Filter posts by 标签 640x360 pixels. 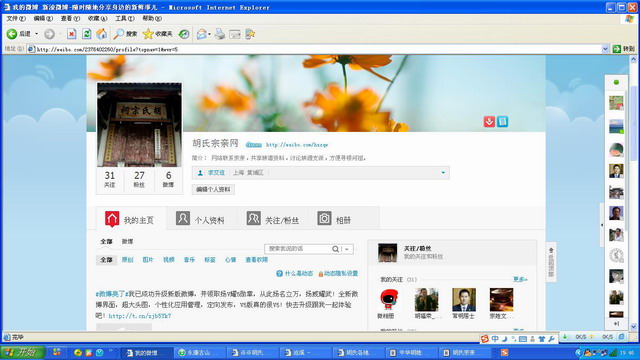click(210, 260)
